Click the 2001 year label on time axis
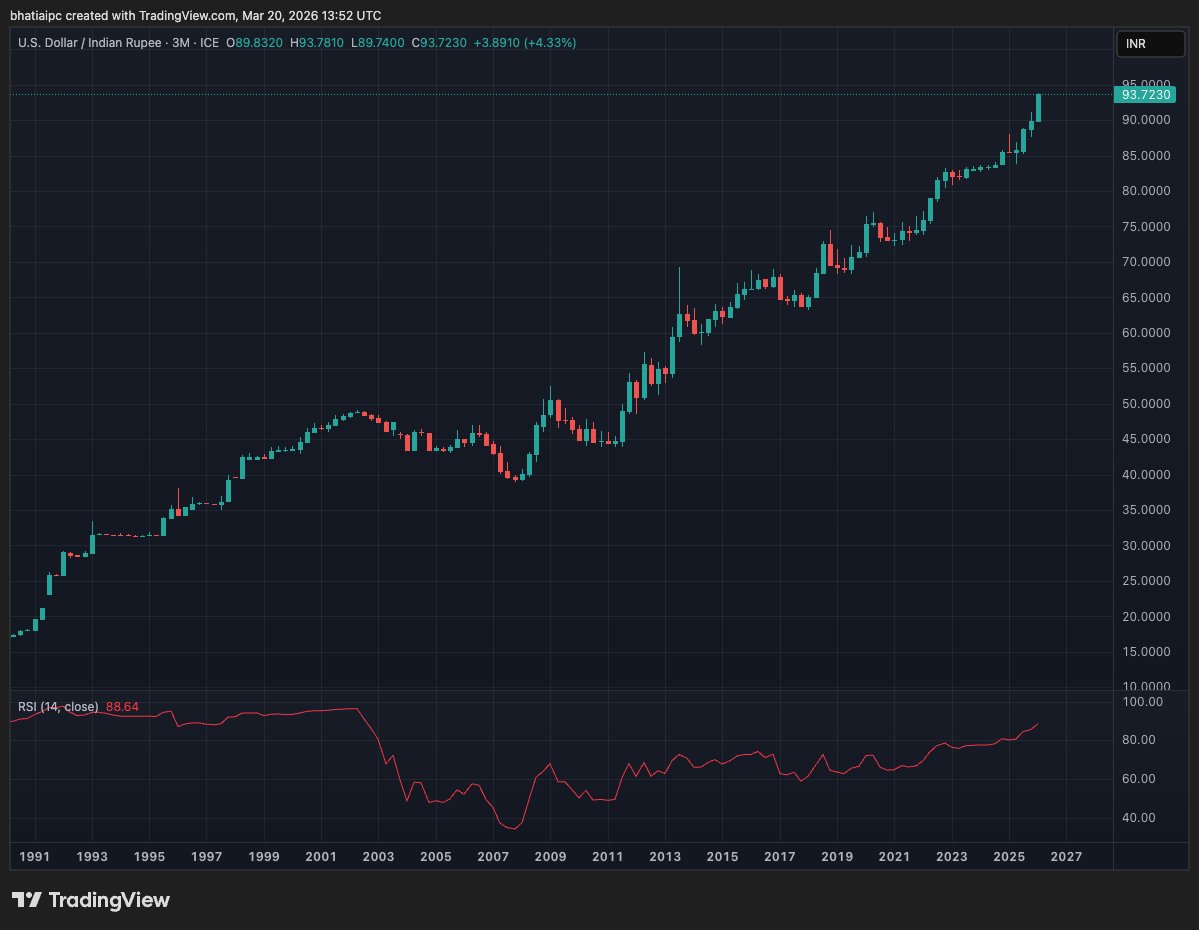The image size is (1199, 930). coord(321,857)
